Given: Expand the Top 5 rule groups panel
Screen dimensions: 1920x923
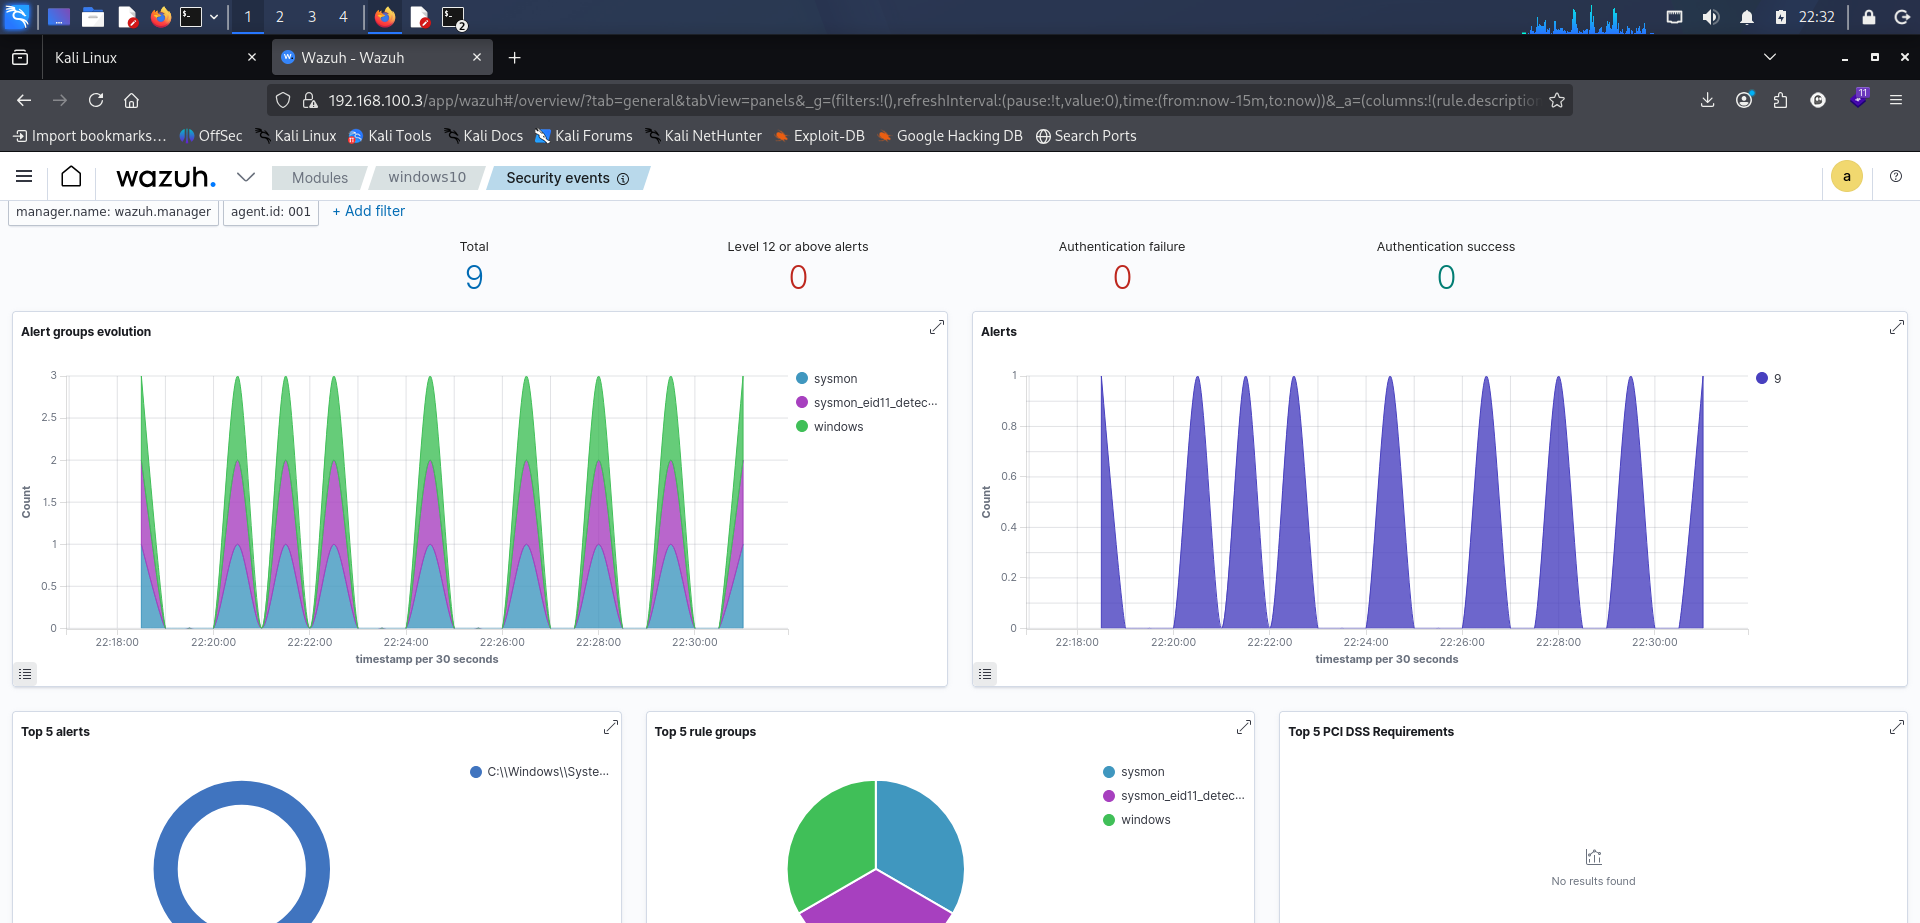Looking at the screenshot, I should pyautogui.click(x=1243, y=728).
